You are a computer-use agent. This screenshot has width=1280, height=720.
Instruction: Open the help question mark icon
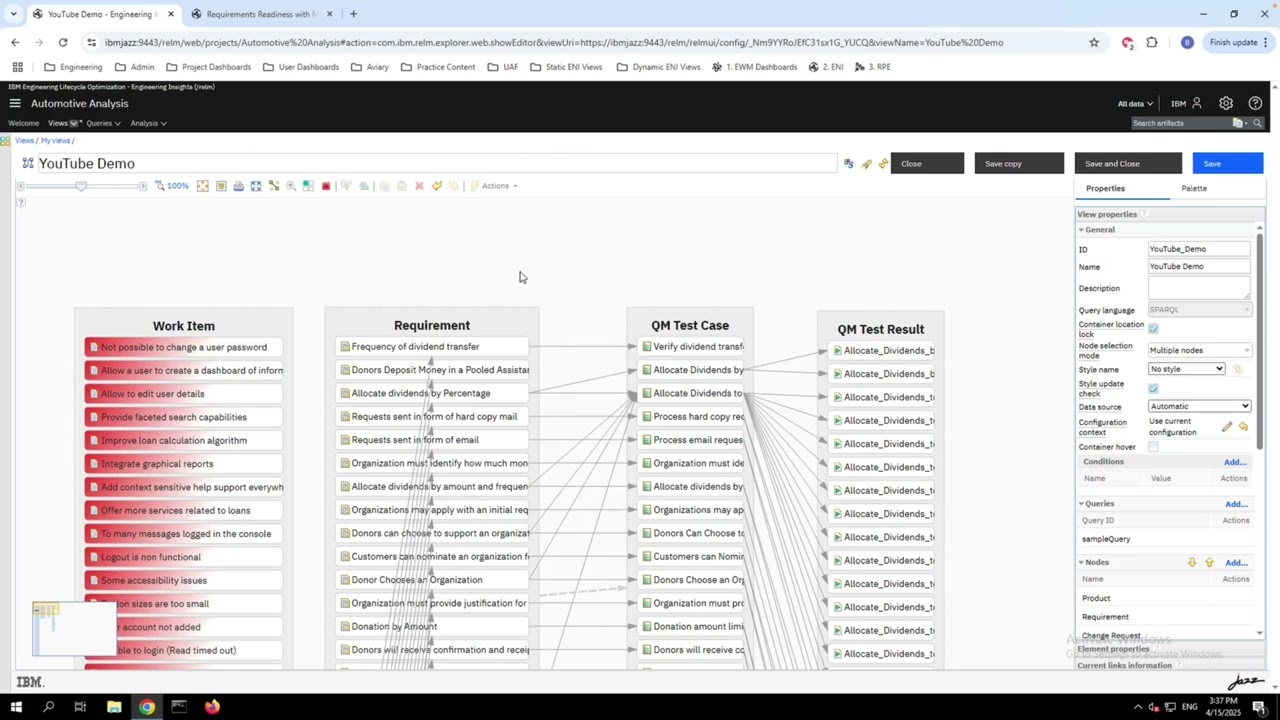pyautogui.click(x=1255, y=103)
